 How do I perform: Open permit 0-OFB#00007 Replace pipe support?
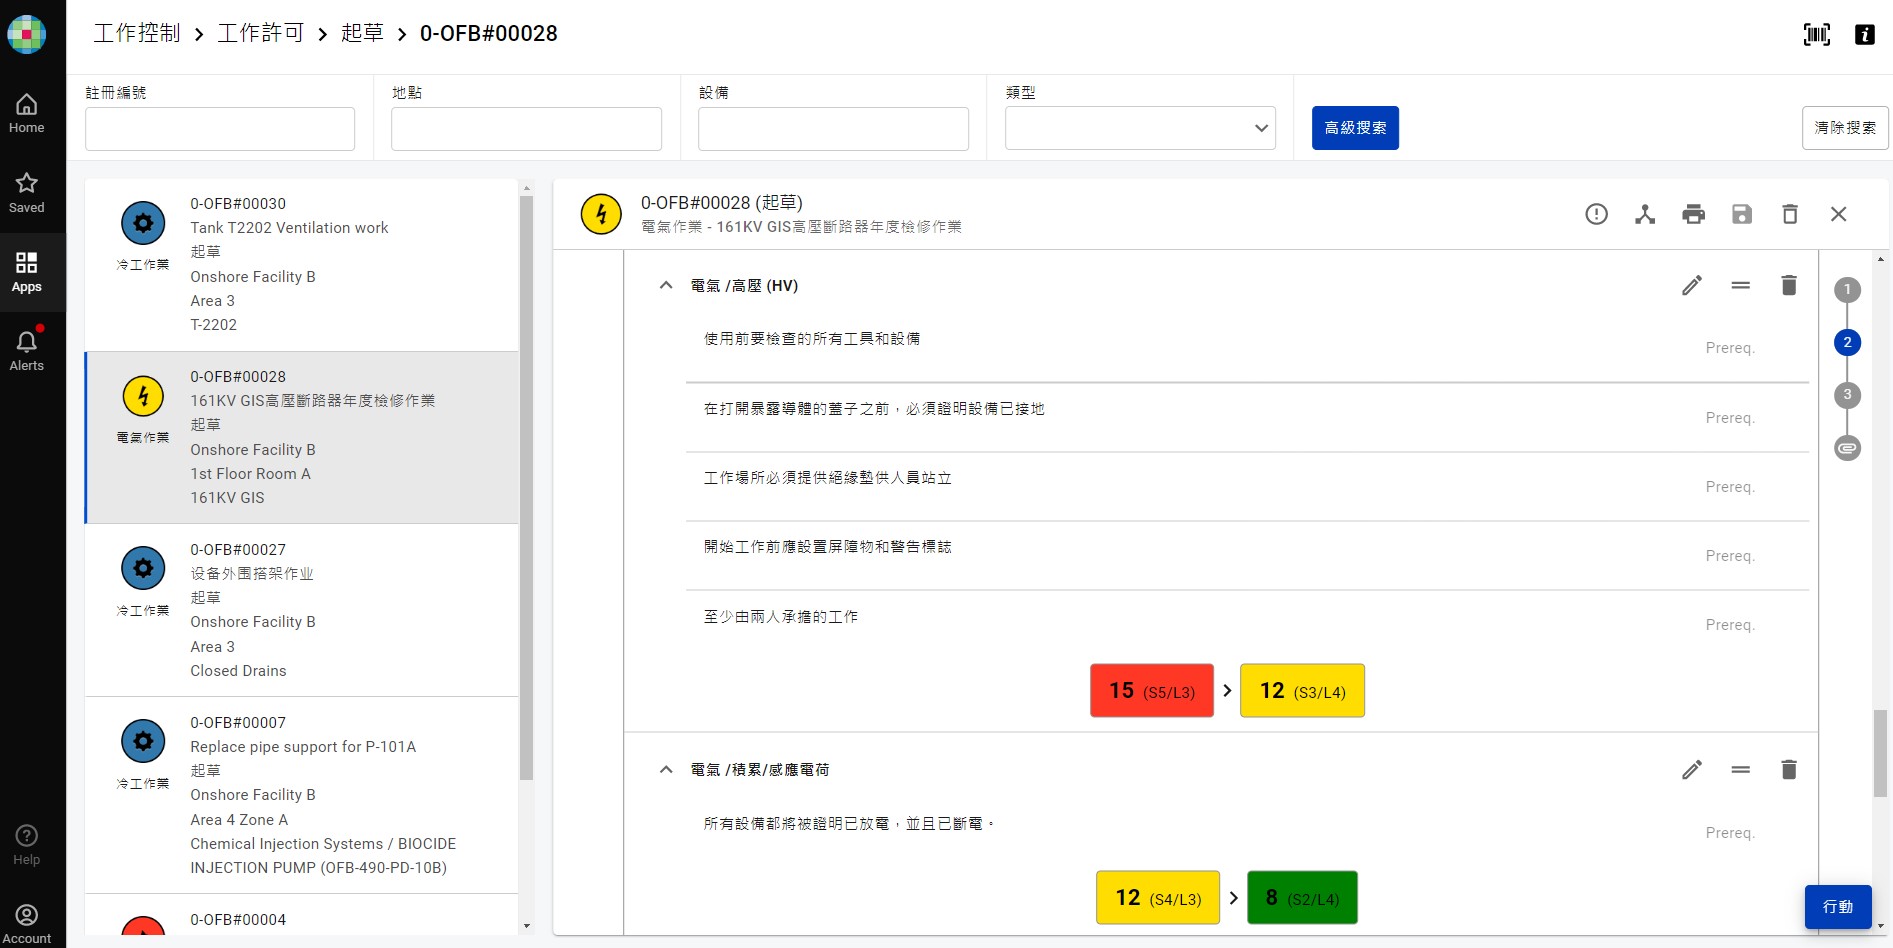click(302, 796)
